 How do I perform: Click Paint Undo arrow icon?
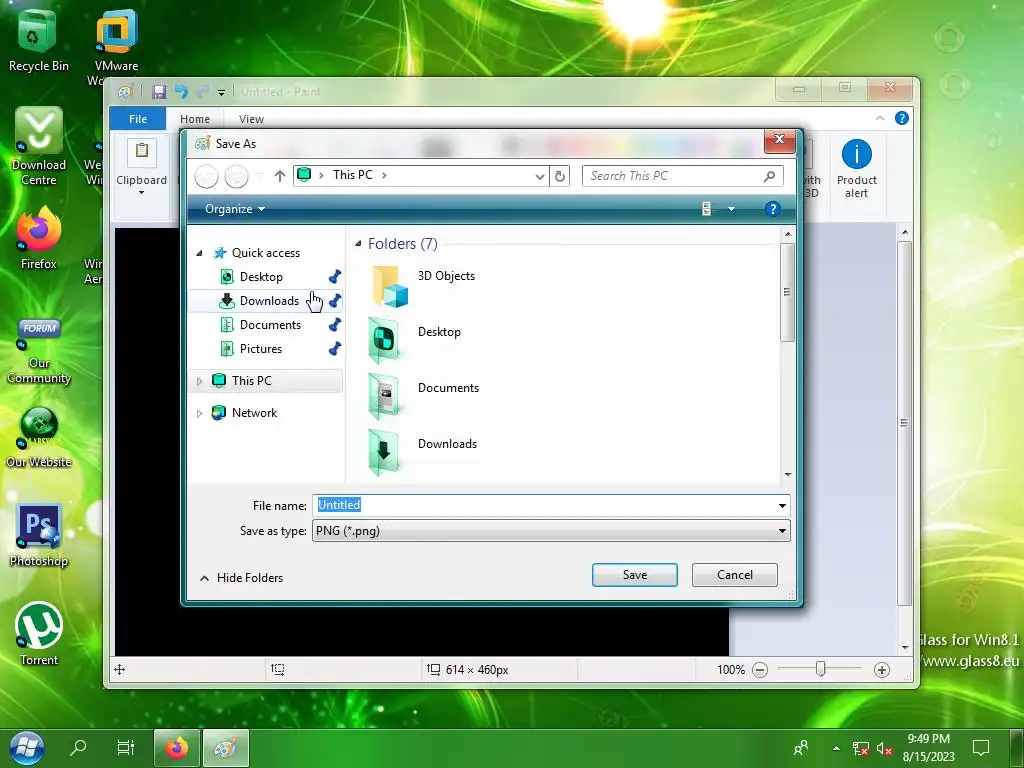click(x=181, y=92)
